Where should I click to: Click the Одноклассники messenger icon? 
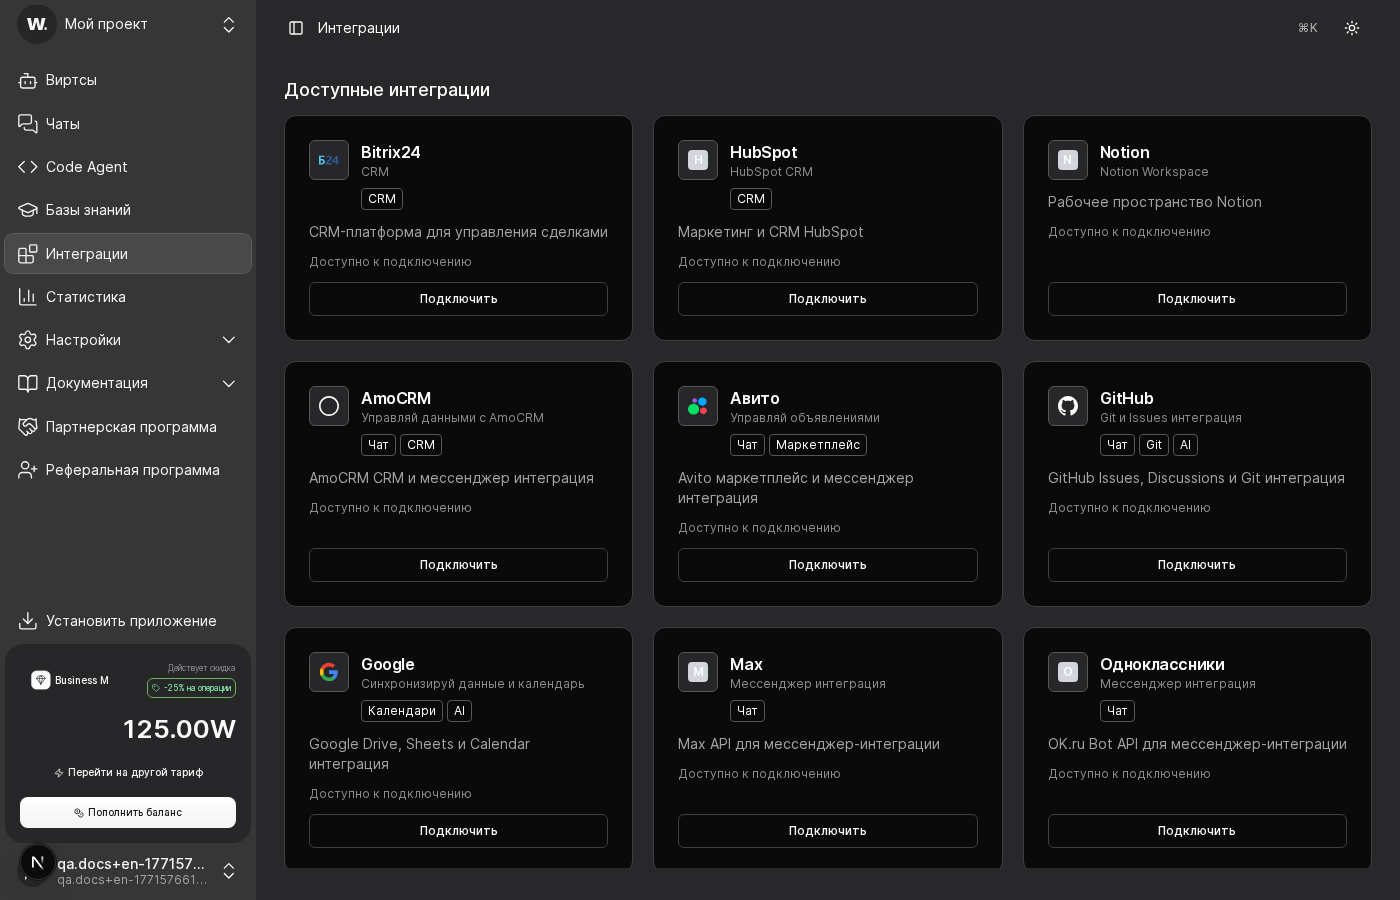click(1068, 672)
